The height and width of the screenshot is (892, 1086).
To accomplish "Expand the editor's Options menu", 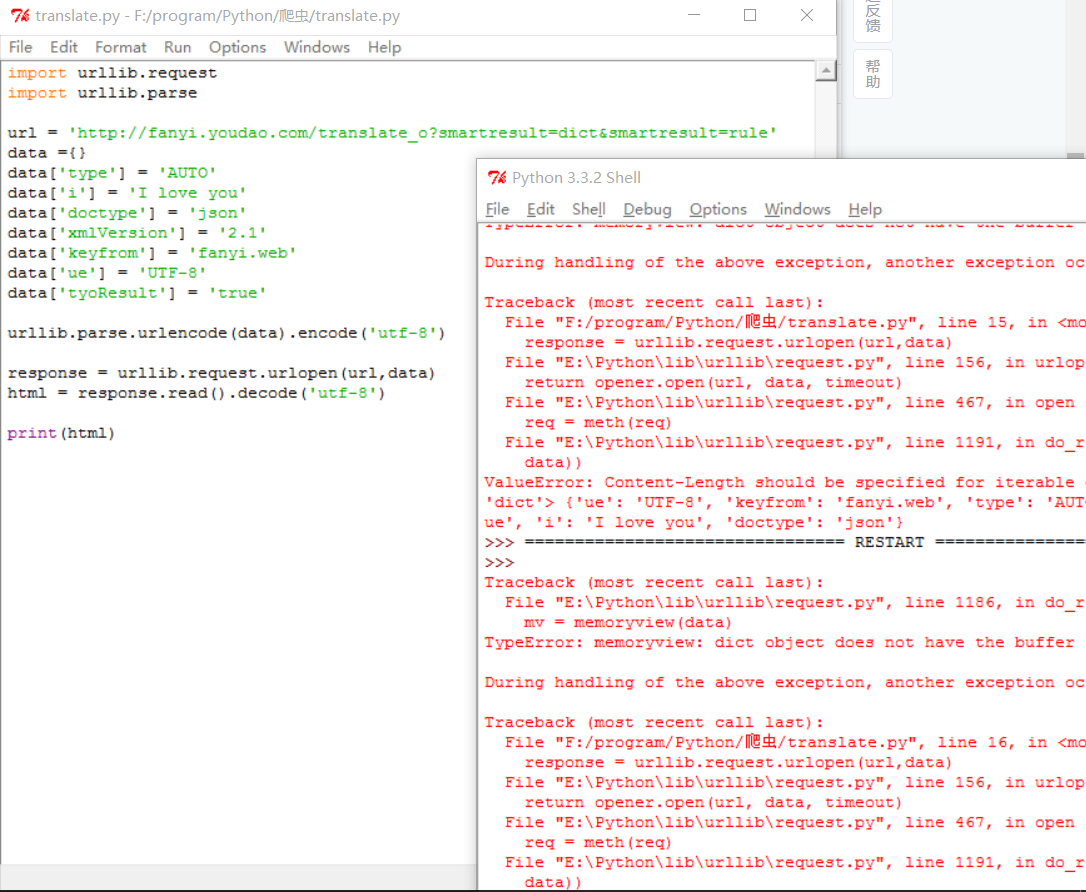I will tap(237, 47).
